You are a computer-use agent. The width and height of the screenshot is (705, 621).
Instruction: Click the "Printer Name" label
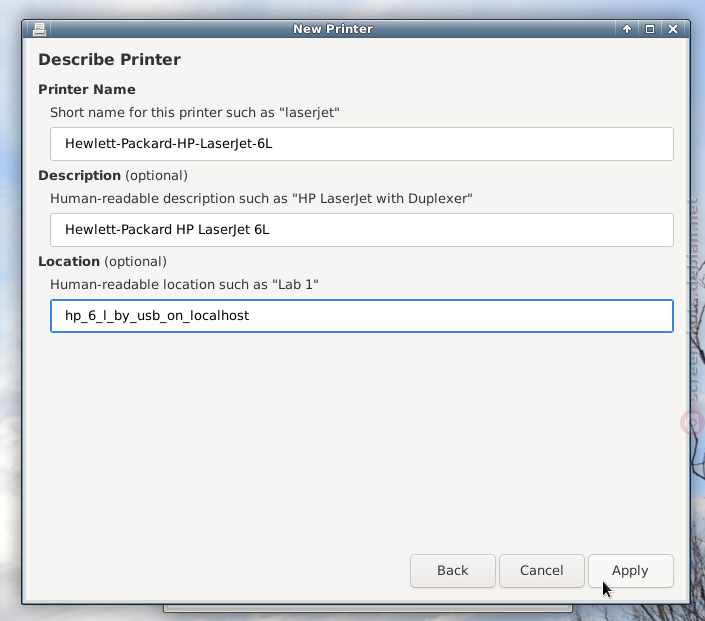coord(87,89)
